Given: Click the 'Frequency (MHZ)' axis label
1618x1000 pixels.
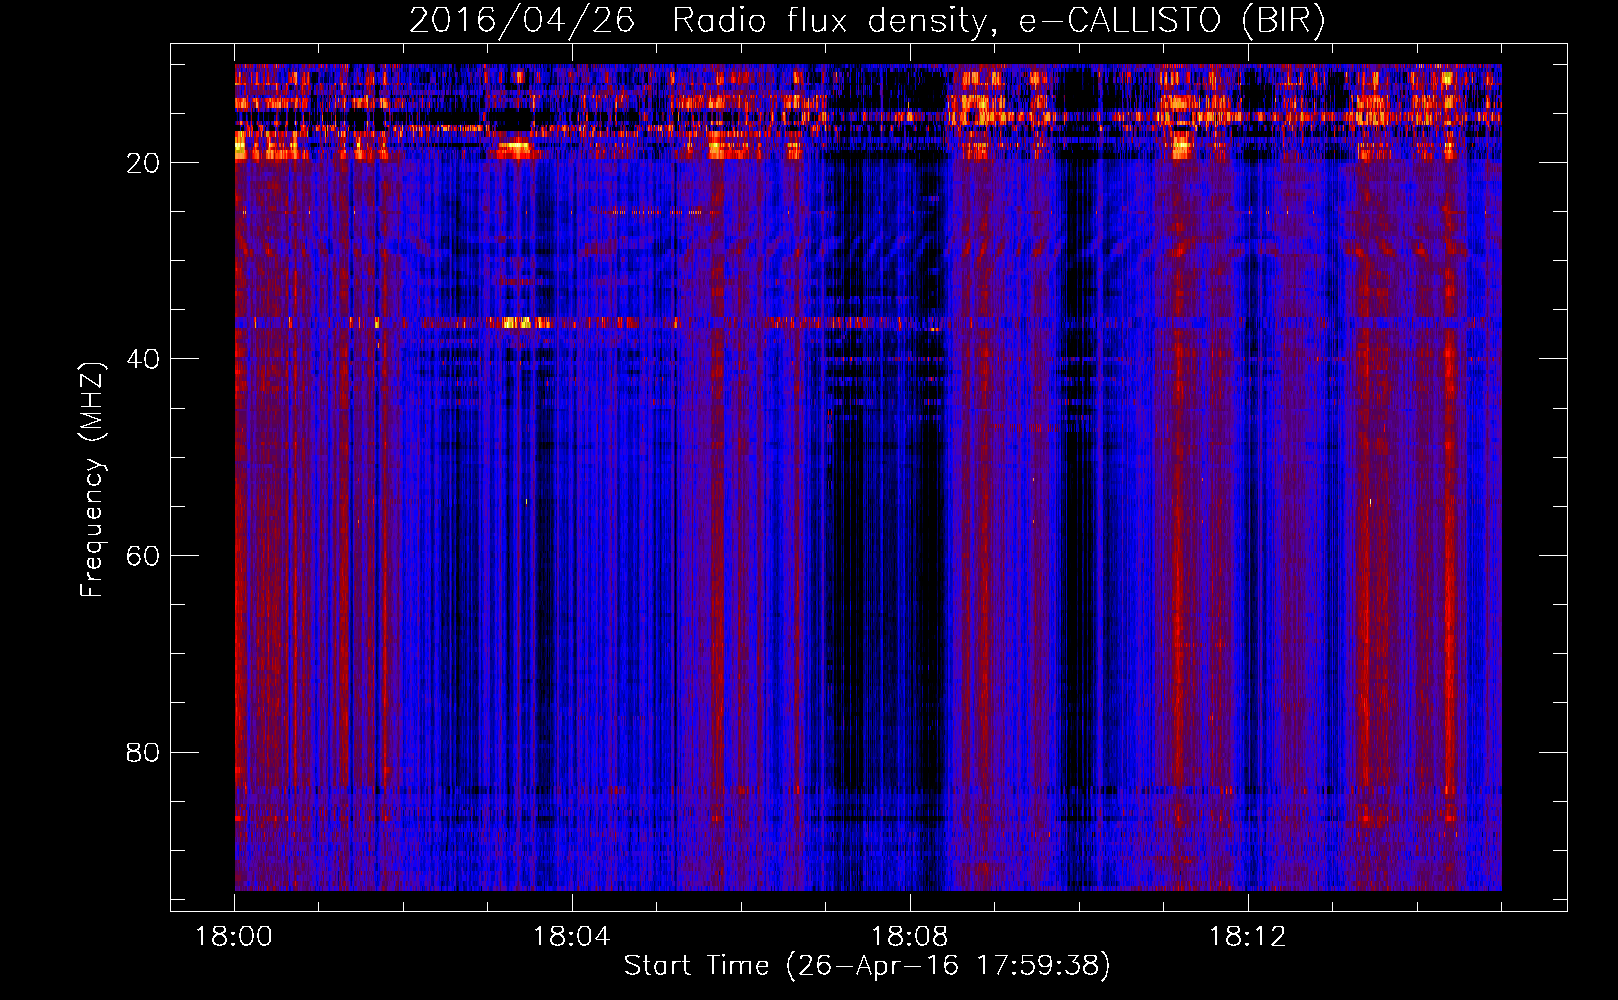Looking at the screenshot, I should tap(92, 480).
